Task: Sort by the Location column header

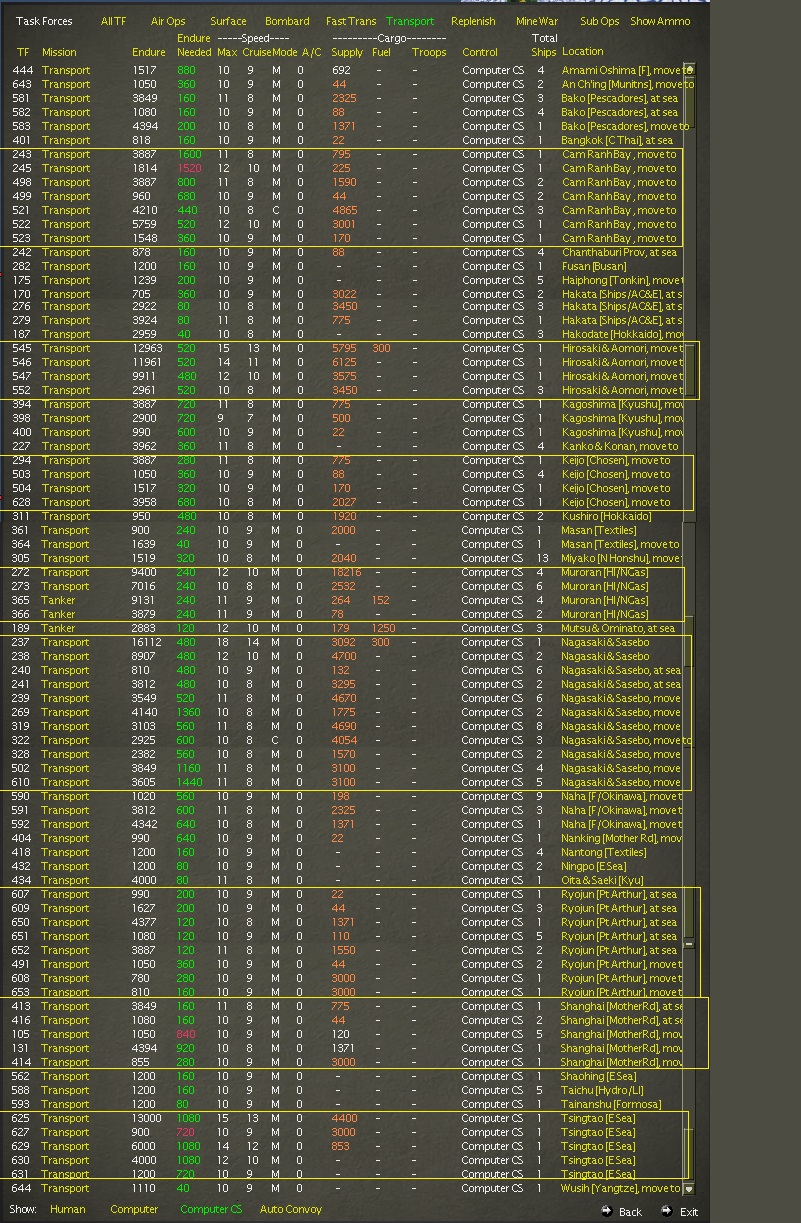Action: 582,51
